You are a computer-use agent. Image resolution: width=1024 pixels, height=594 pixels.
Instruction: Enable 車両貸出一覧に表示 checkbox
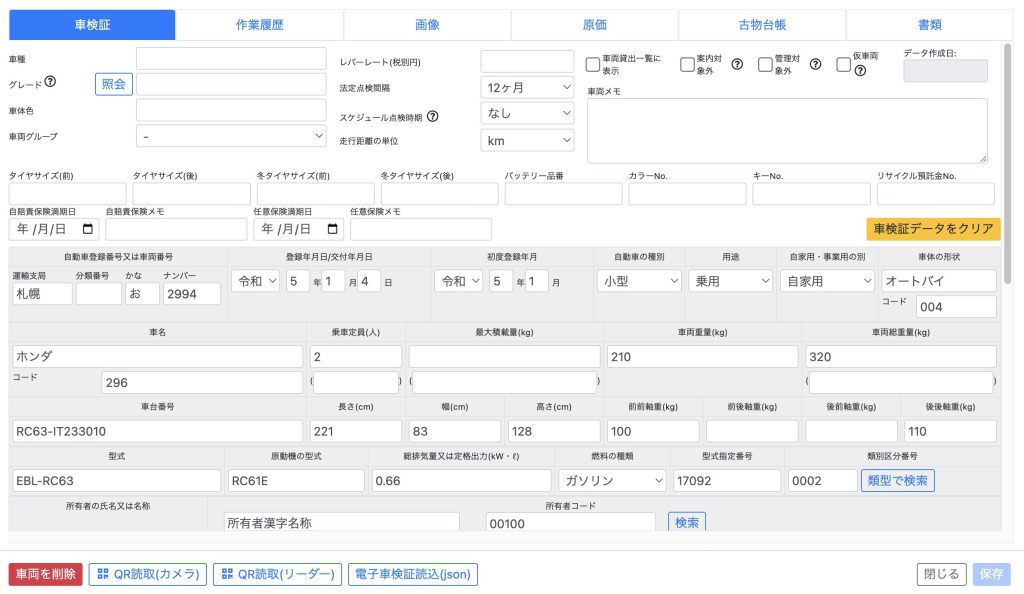pyautogui.click(x=593, y=65)
